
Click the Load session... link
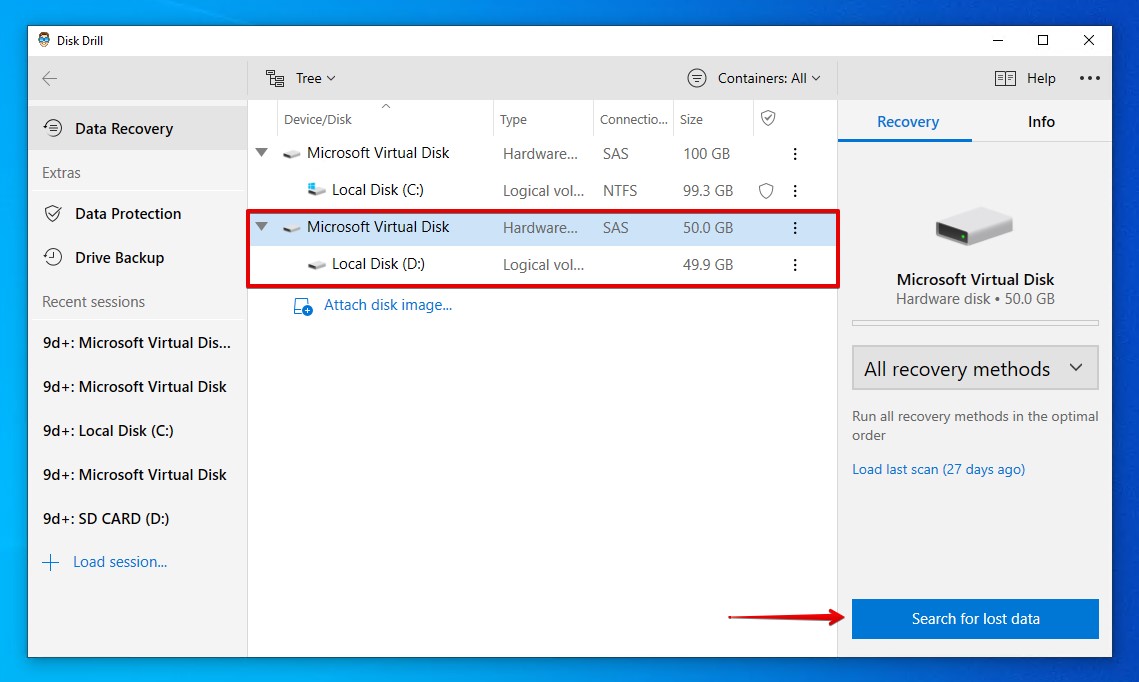[120, 562]
